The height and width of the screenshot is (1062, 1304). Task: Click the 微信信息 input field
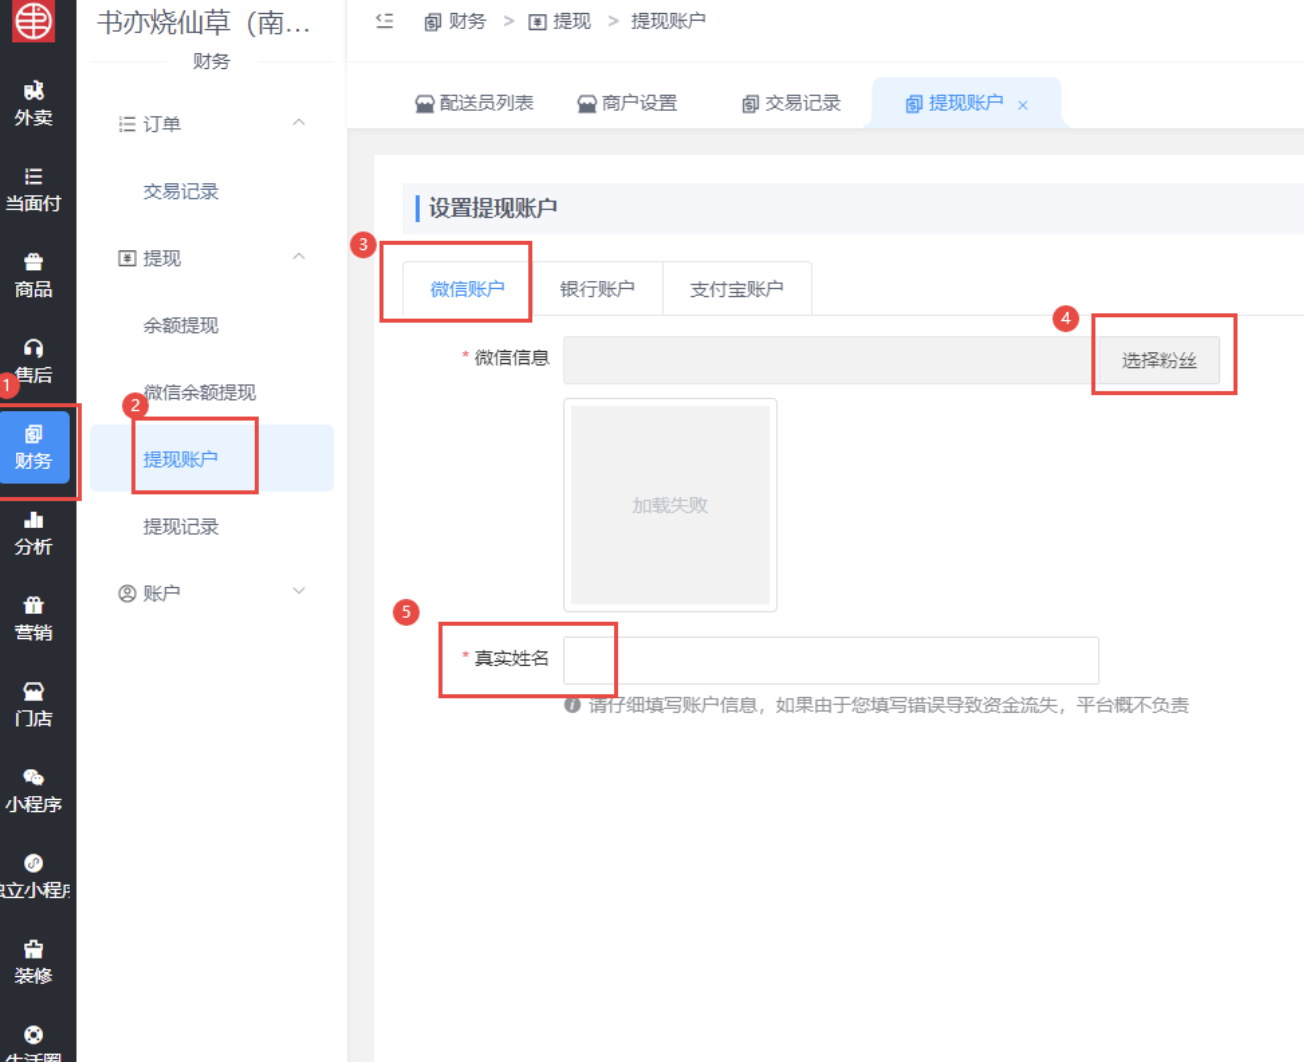[831, 360]
